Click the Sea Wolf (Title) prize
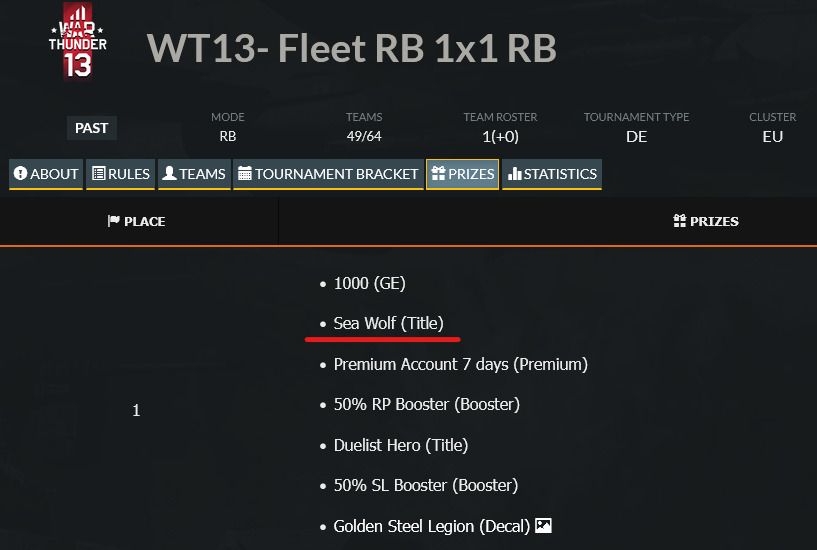 (388, 323)
